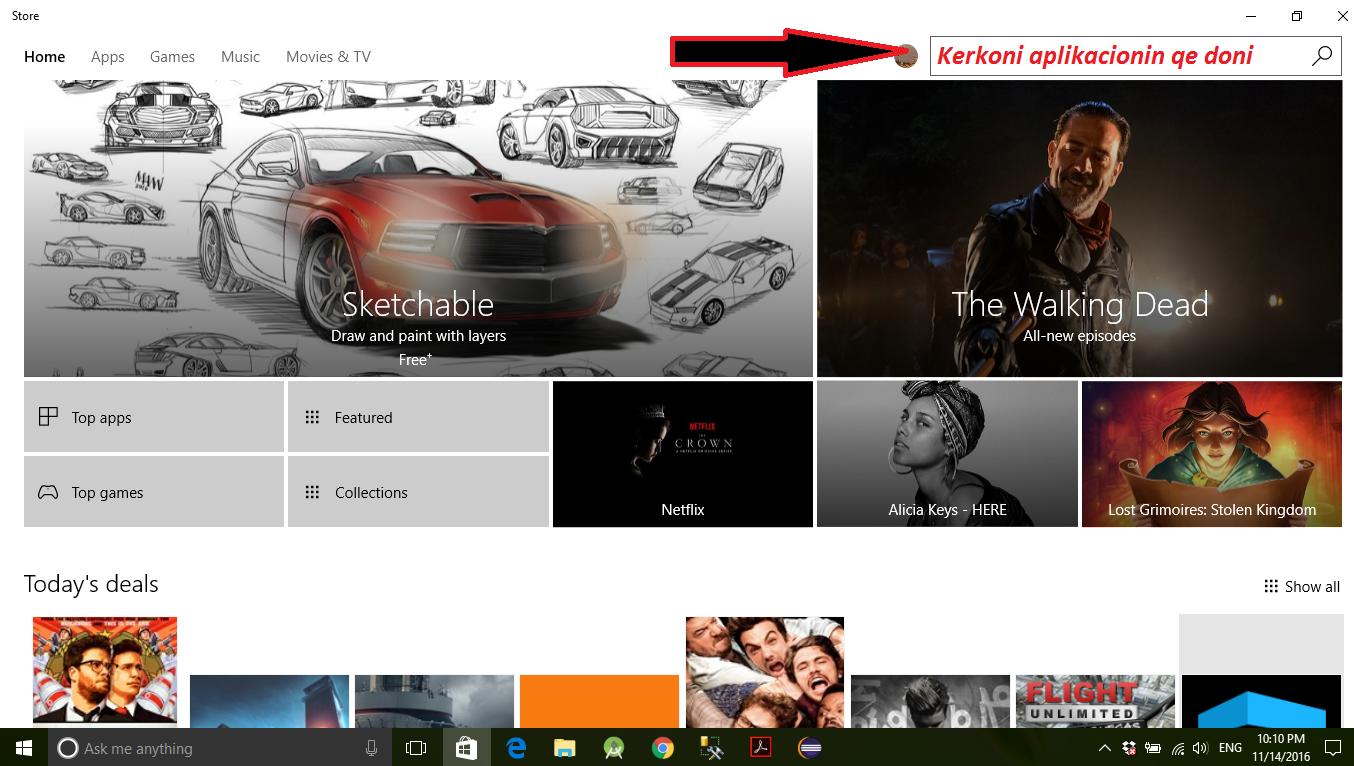Launch Microsoft Edge from the taskbar
The width and height of the screenshot is (1354, 766).
tap(516, 747)
